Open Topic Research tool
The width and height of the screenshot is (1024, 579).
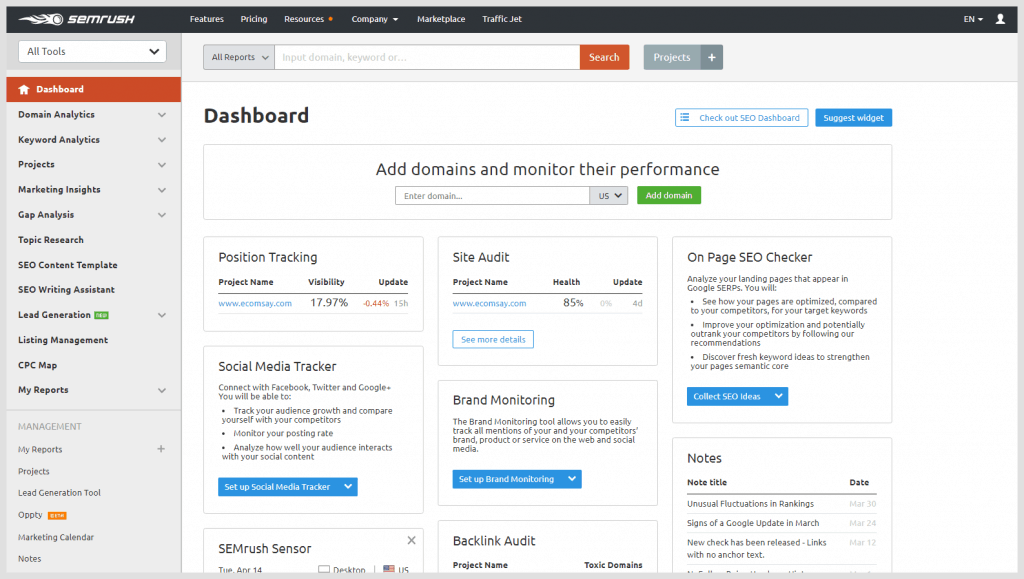tap(51, 240)
